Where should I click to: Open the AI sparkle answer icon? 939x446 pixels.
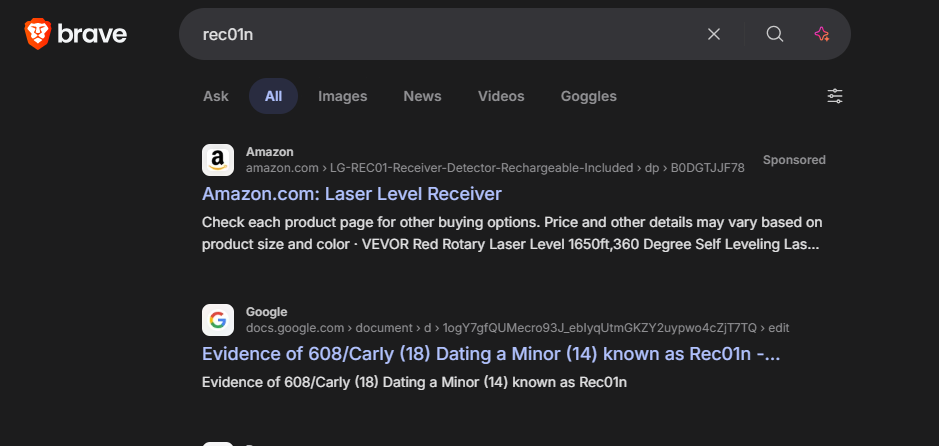[822, 34]
